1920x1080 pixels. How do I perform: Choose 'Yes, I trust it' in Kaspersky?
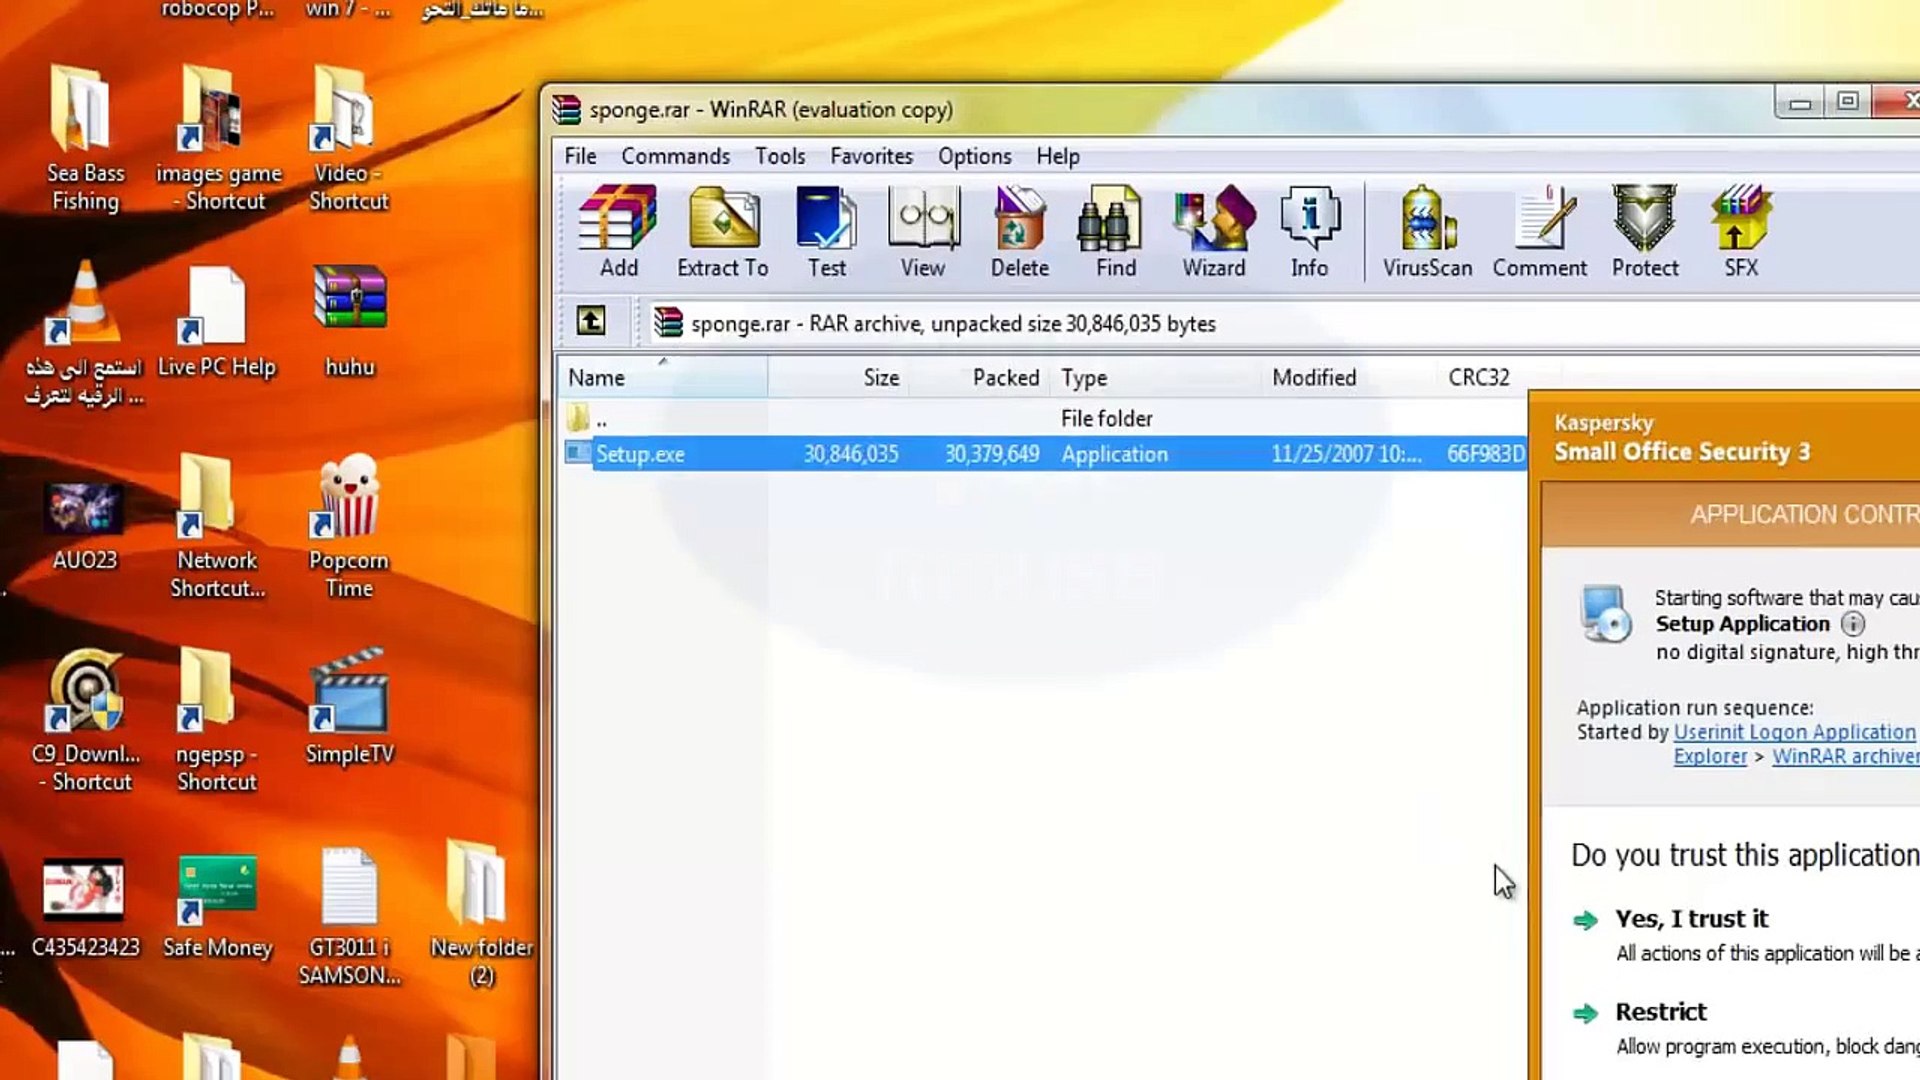pos(1691,919)
